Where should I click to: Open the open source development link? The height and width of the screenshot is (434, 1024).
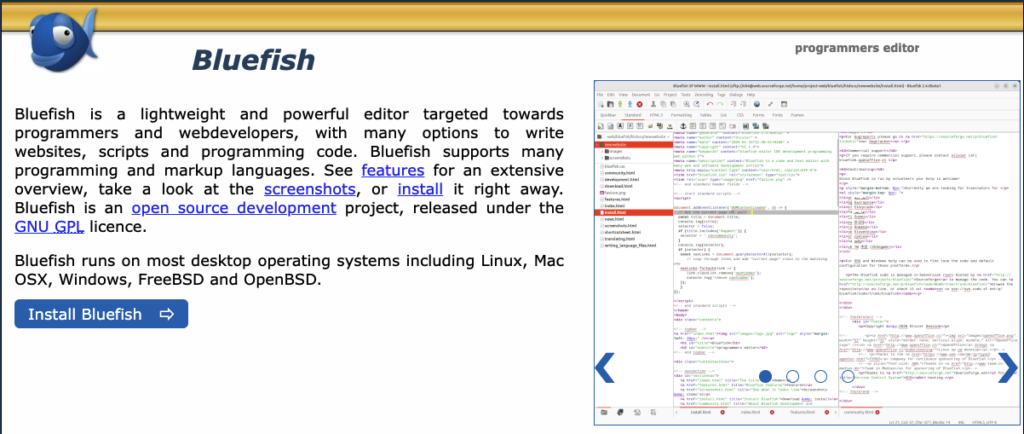click(234, 209)
